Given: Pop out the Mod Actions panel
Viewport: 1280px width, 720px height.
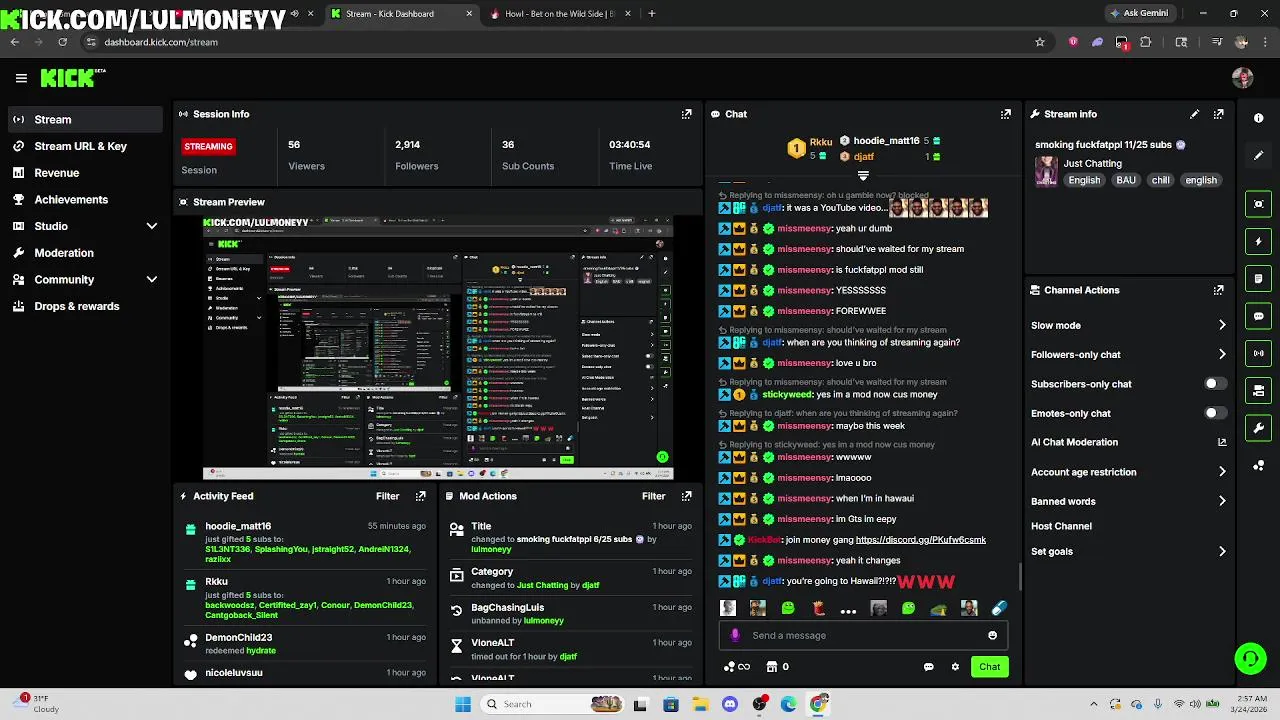Looking at the screenshot, I should [686, 496].
